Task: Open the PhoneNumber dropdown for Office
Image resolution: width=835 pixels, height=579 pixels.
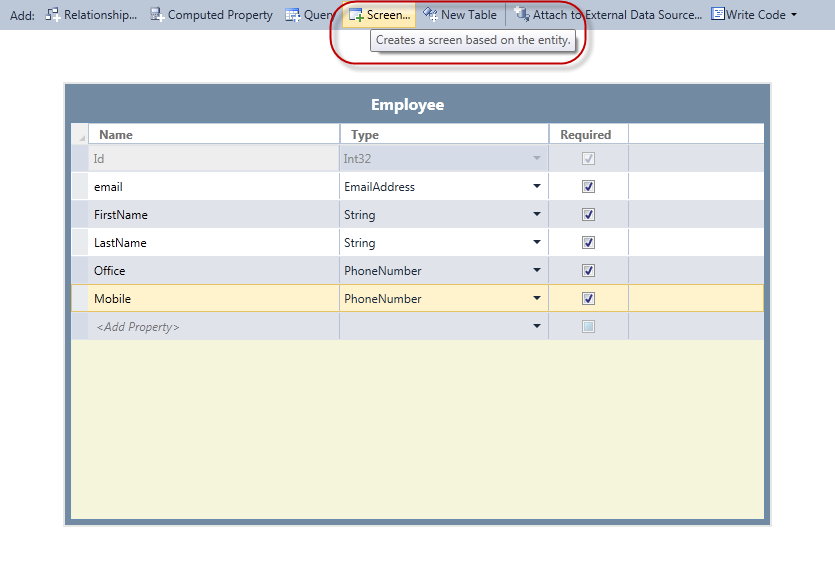Action: [x=537, y=270]
